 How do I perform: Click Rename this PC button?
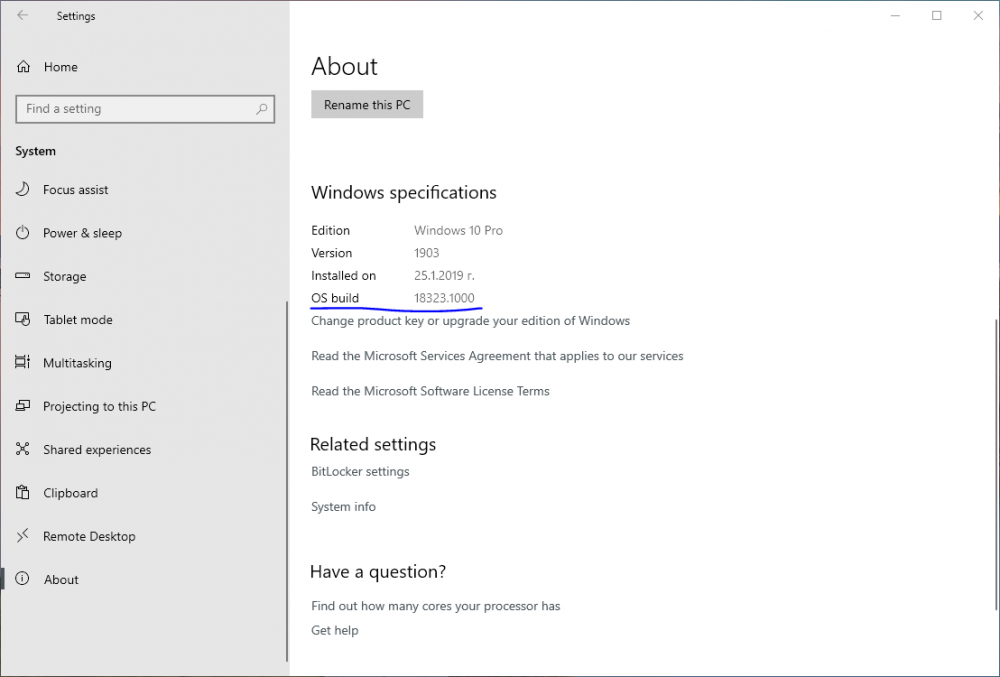click(367, 105)
